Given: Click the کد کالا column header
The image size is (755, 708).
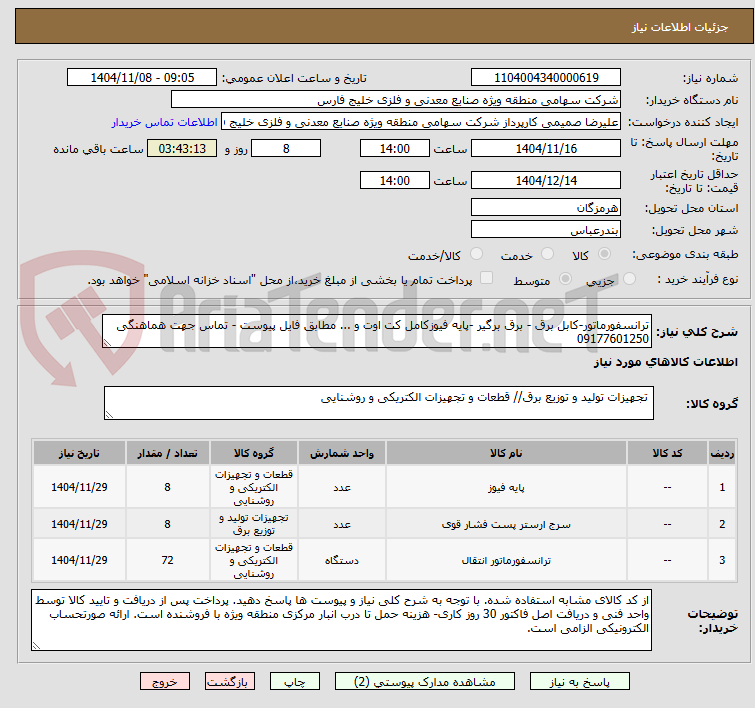Looking at the screenshot, I should tap(667, 453).
